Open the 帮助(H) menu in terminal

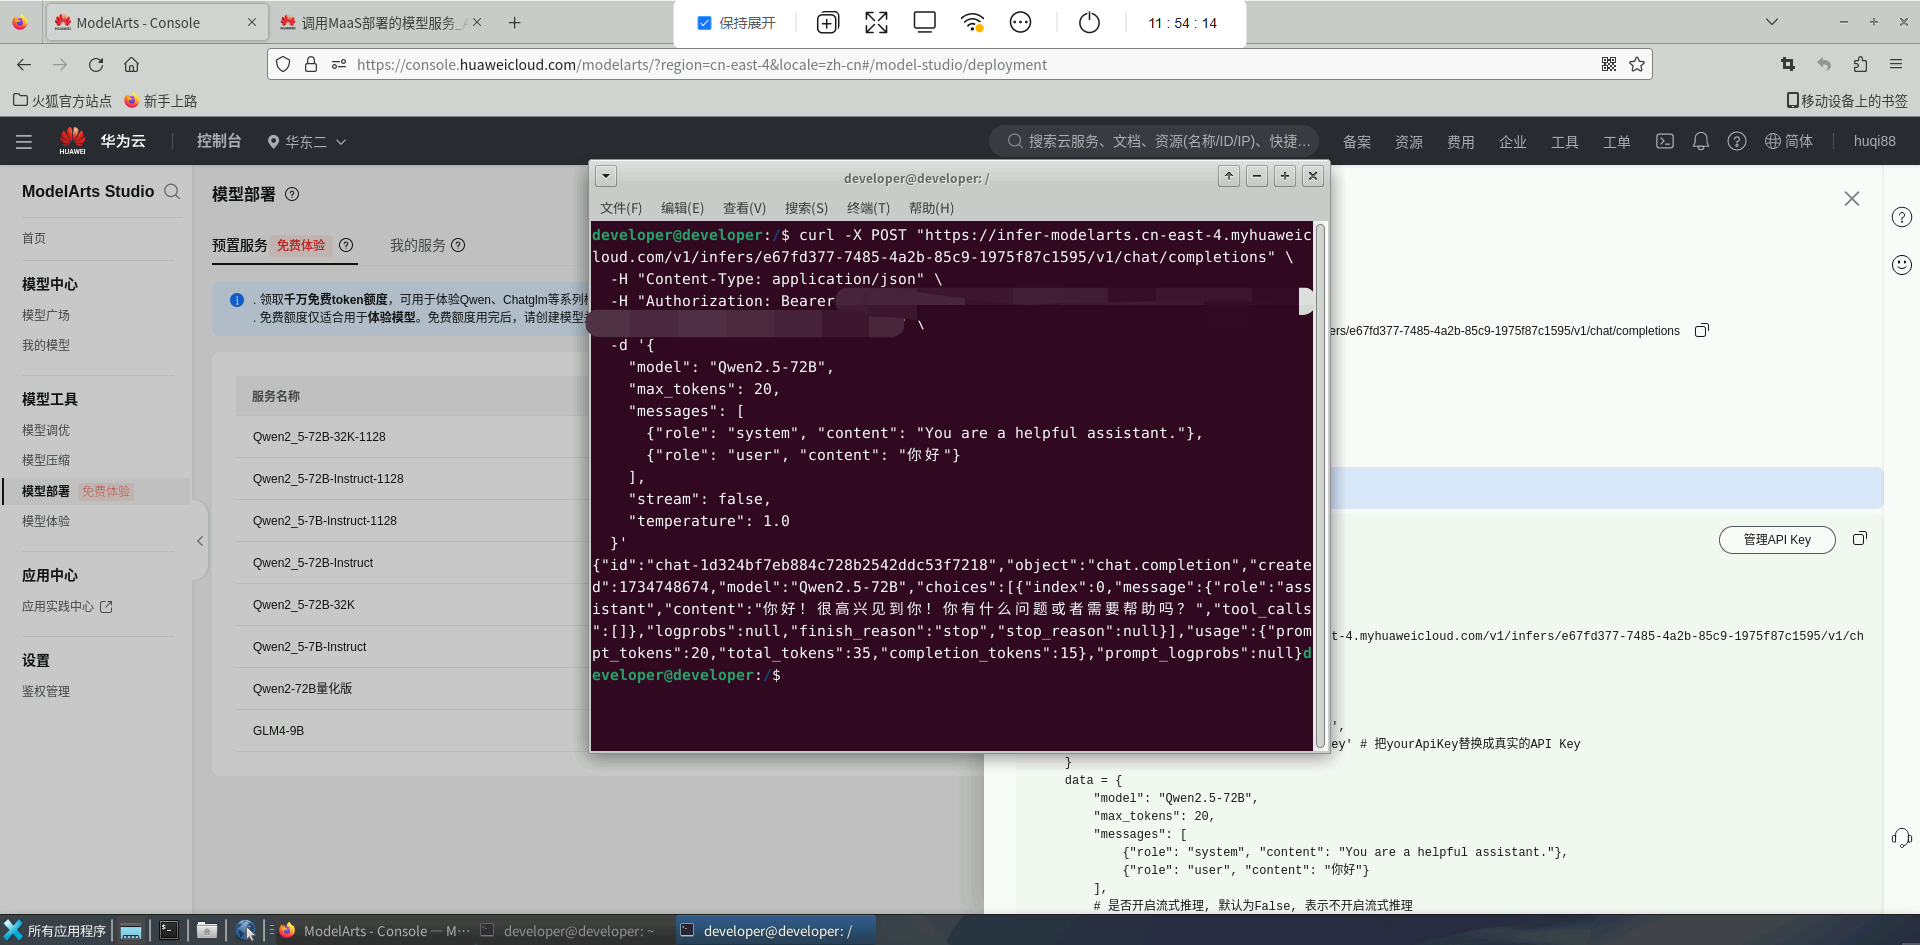[x=931, y=208]
